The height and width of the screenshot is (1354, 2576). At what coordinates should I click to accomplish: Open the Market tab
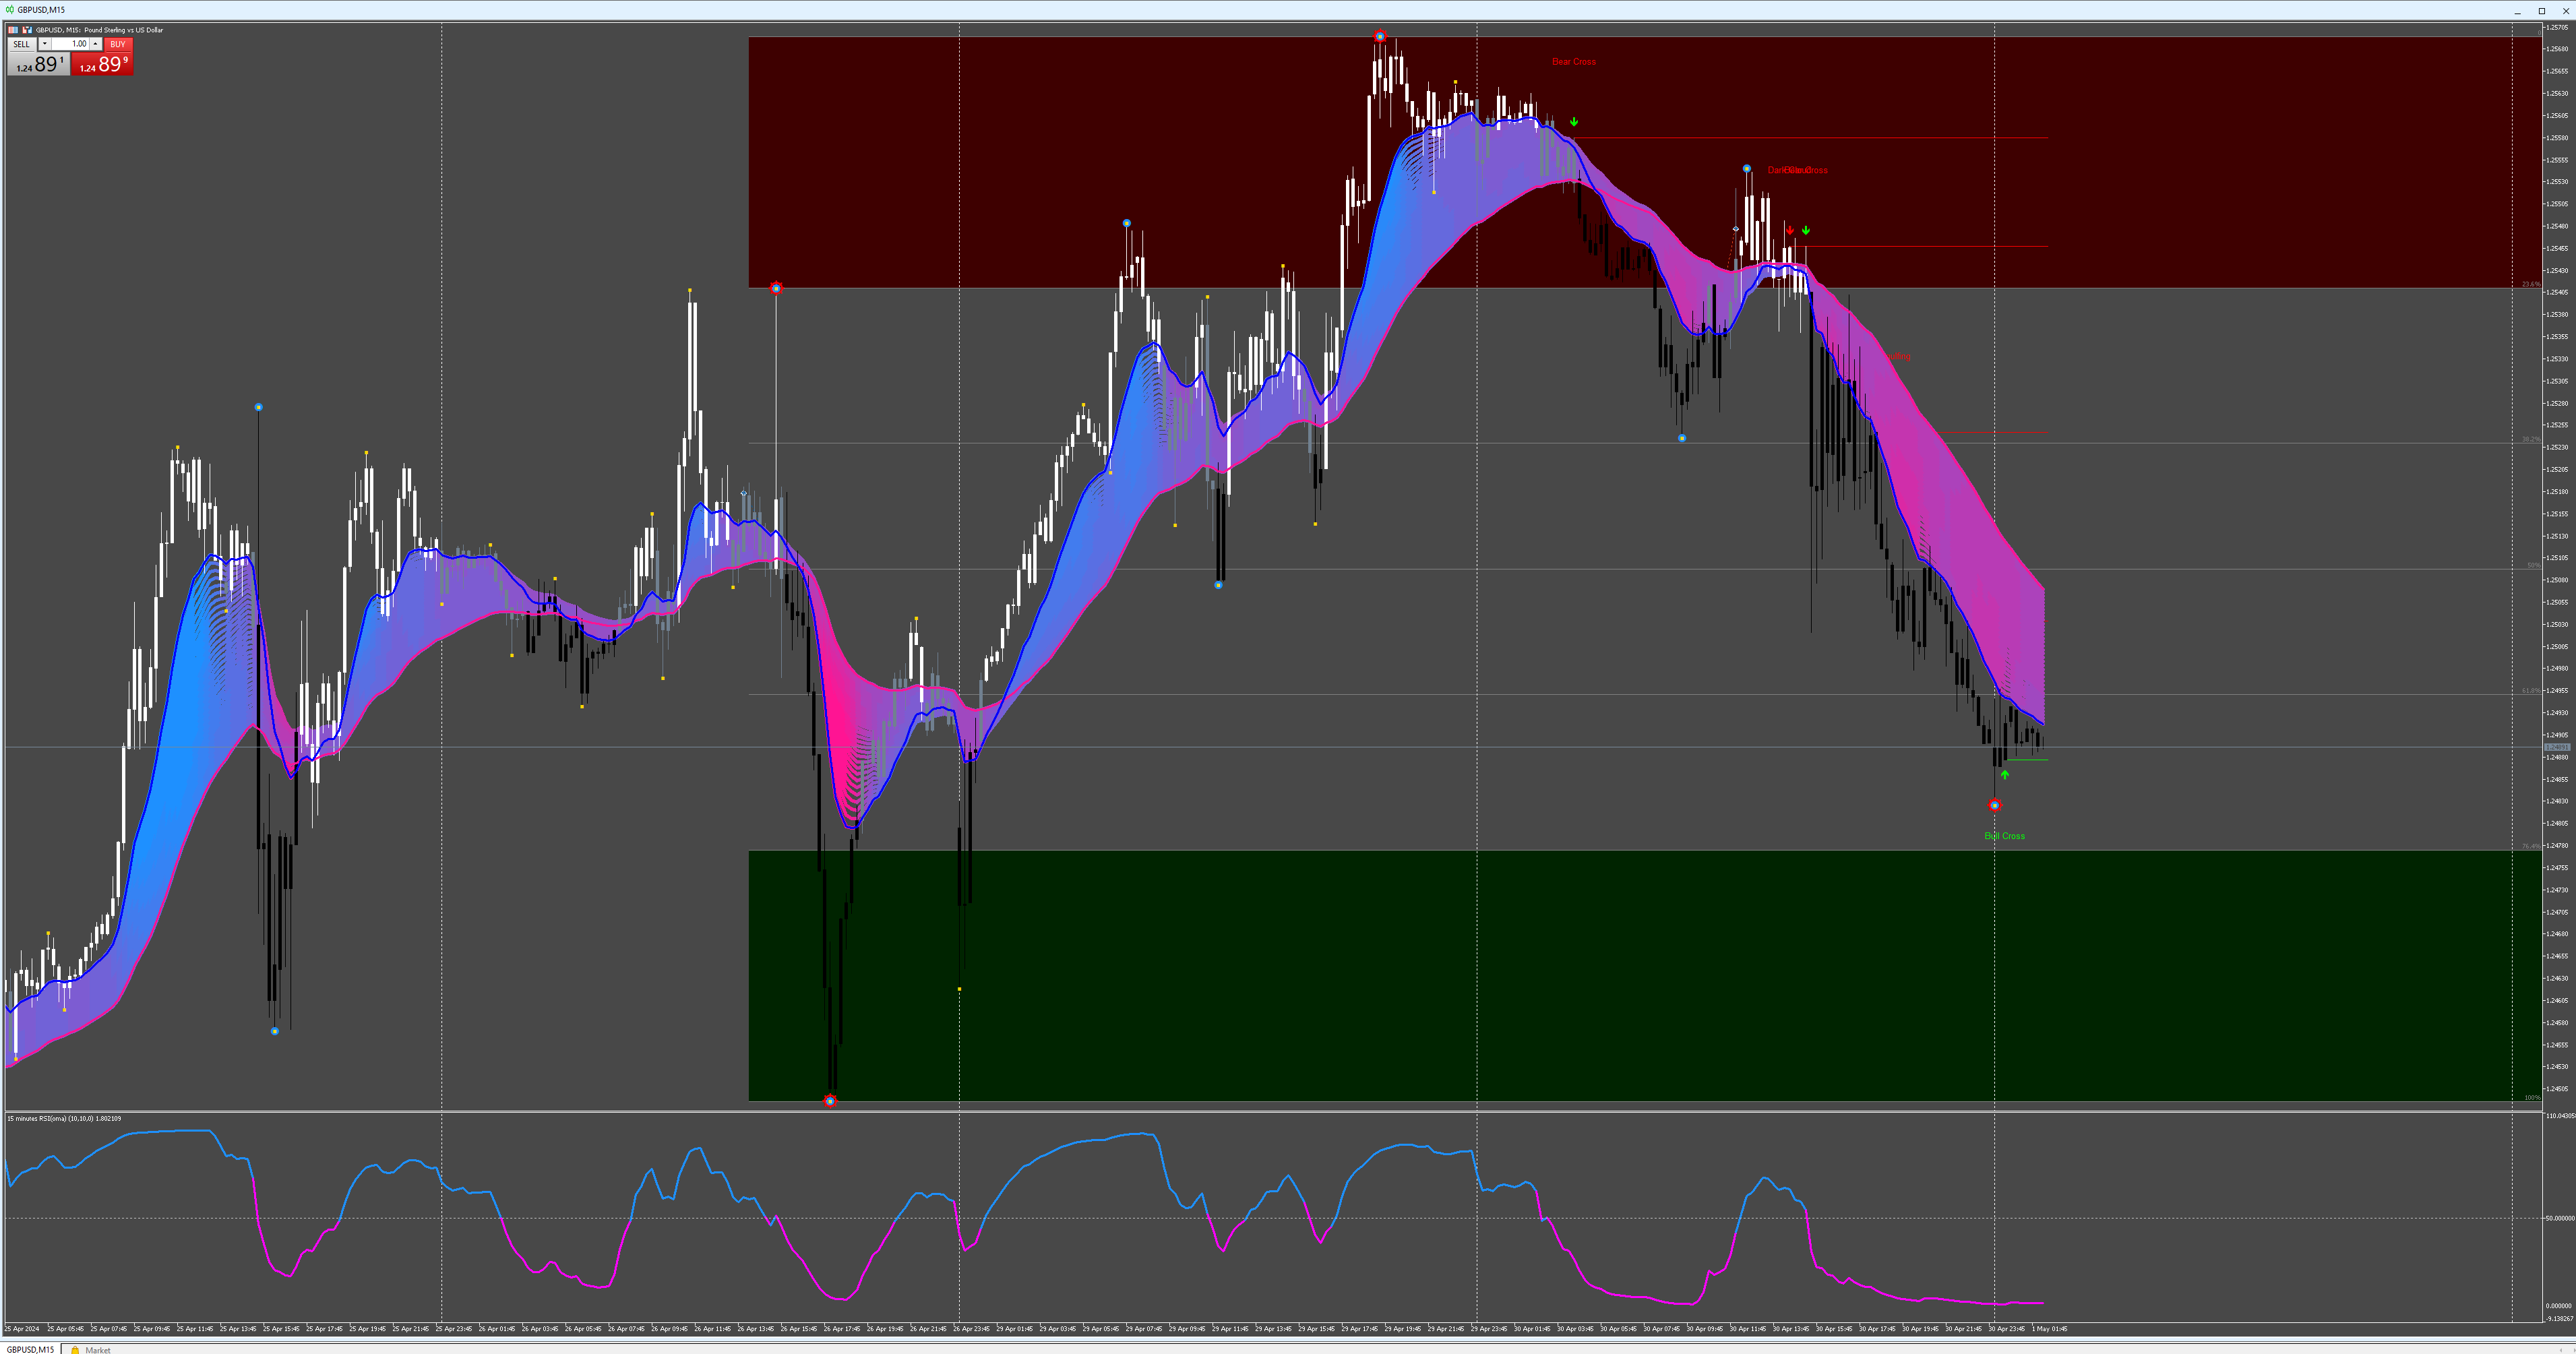coord(98,1349)
